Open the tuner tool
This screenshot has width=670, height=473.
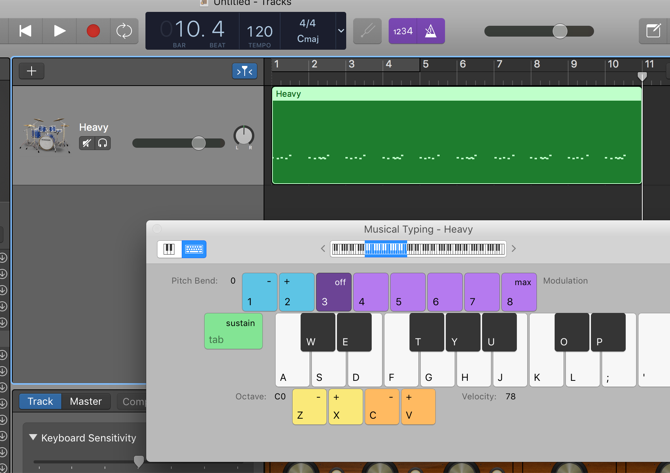367,31
